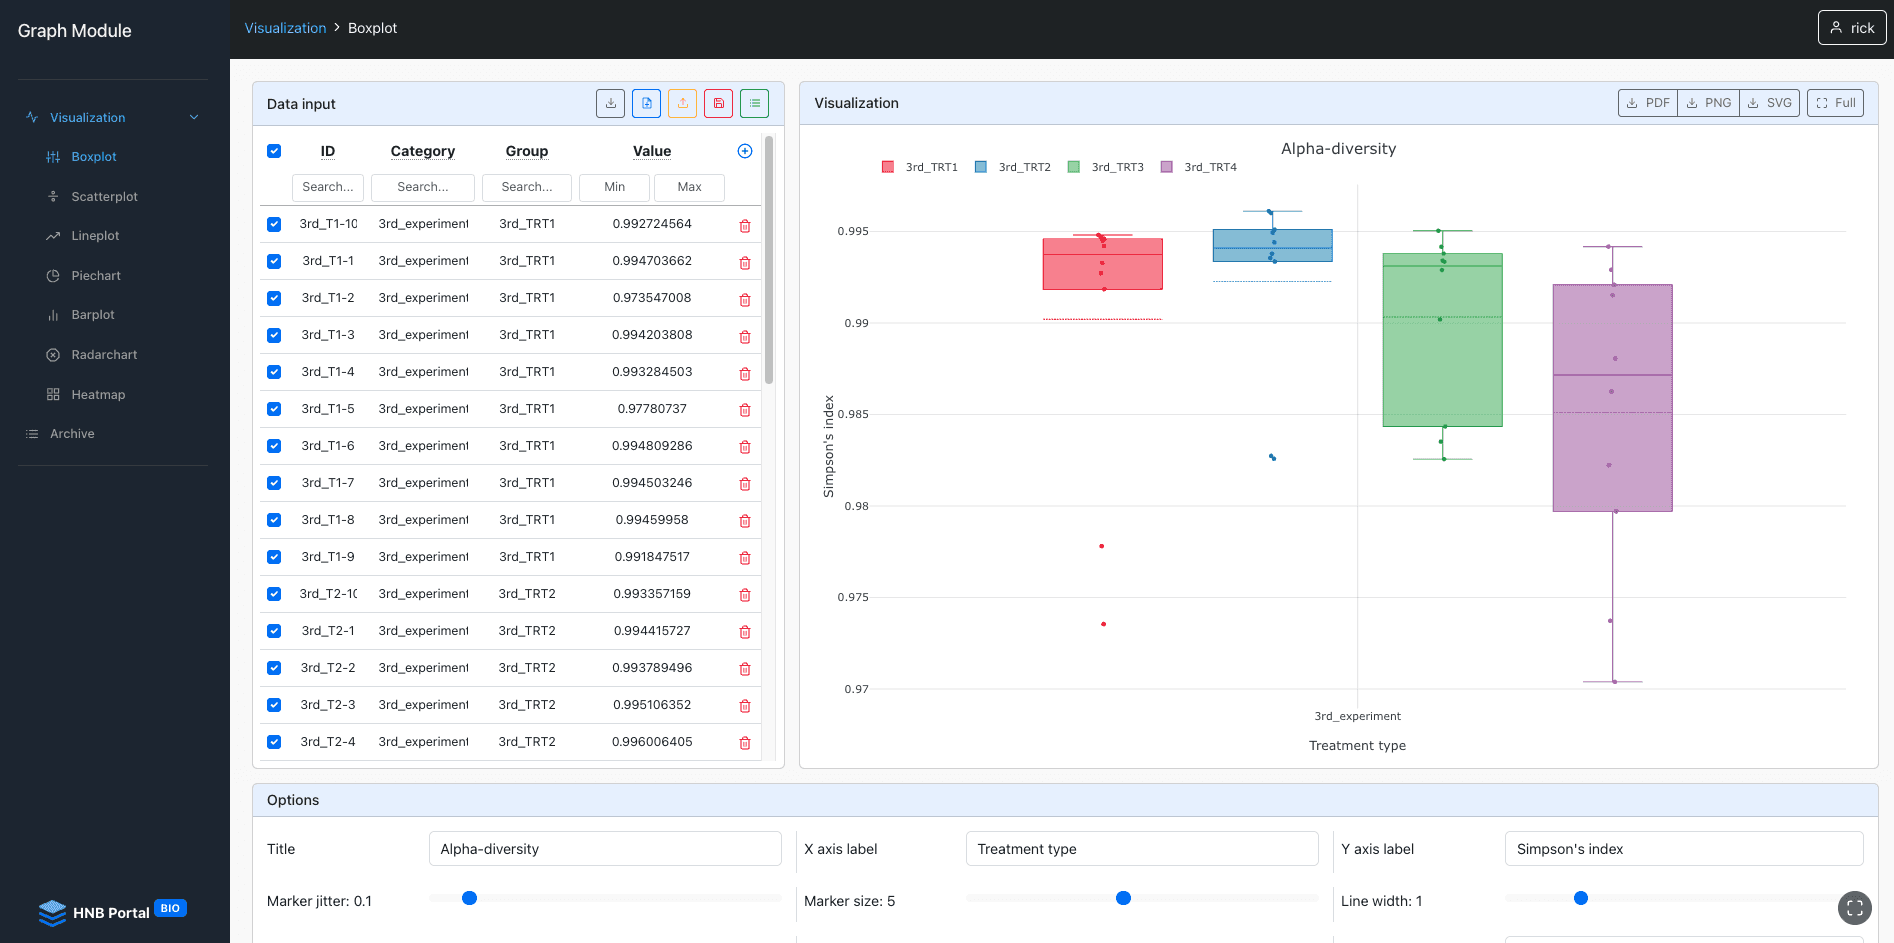This screenshot has height=943, width=1894.
Task: Uncheck the checkbox for row 3rd_T2-3
Action: (274, 705)
